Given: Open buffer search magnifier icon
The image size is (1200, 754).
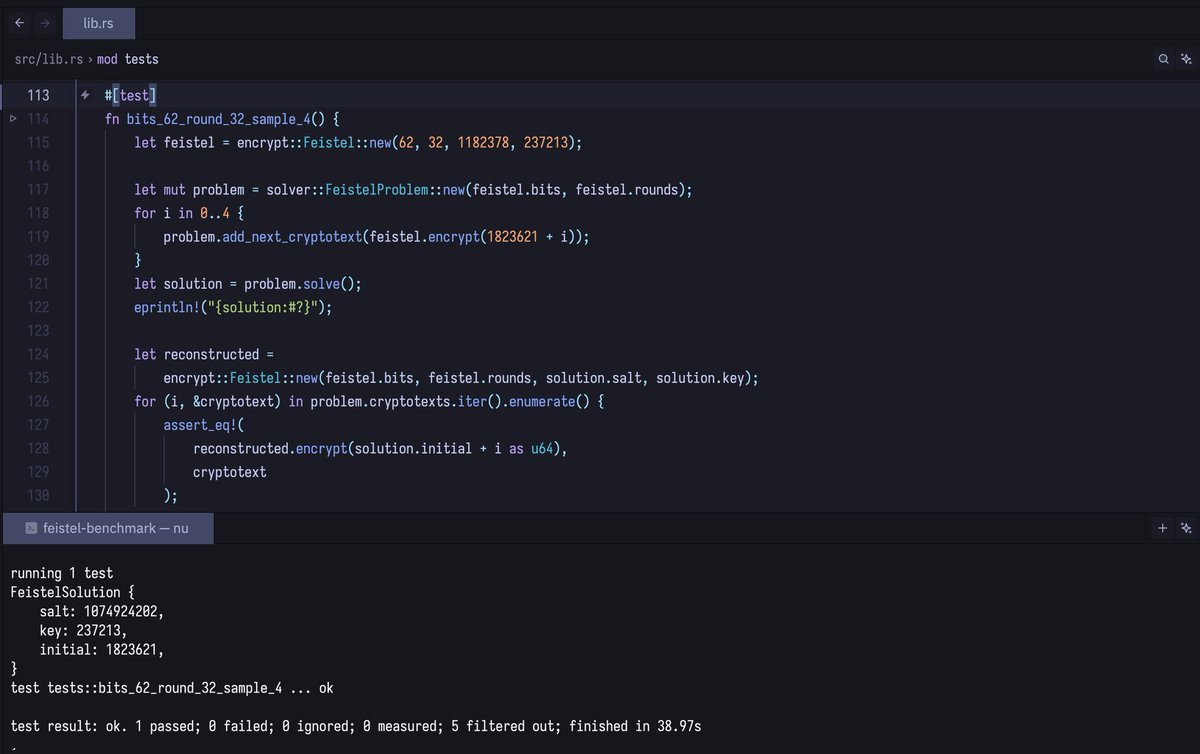Looking at the screenshot, I should tap(1163, 59).
